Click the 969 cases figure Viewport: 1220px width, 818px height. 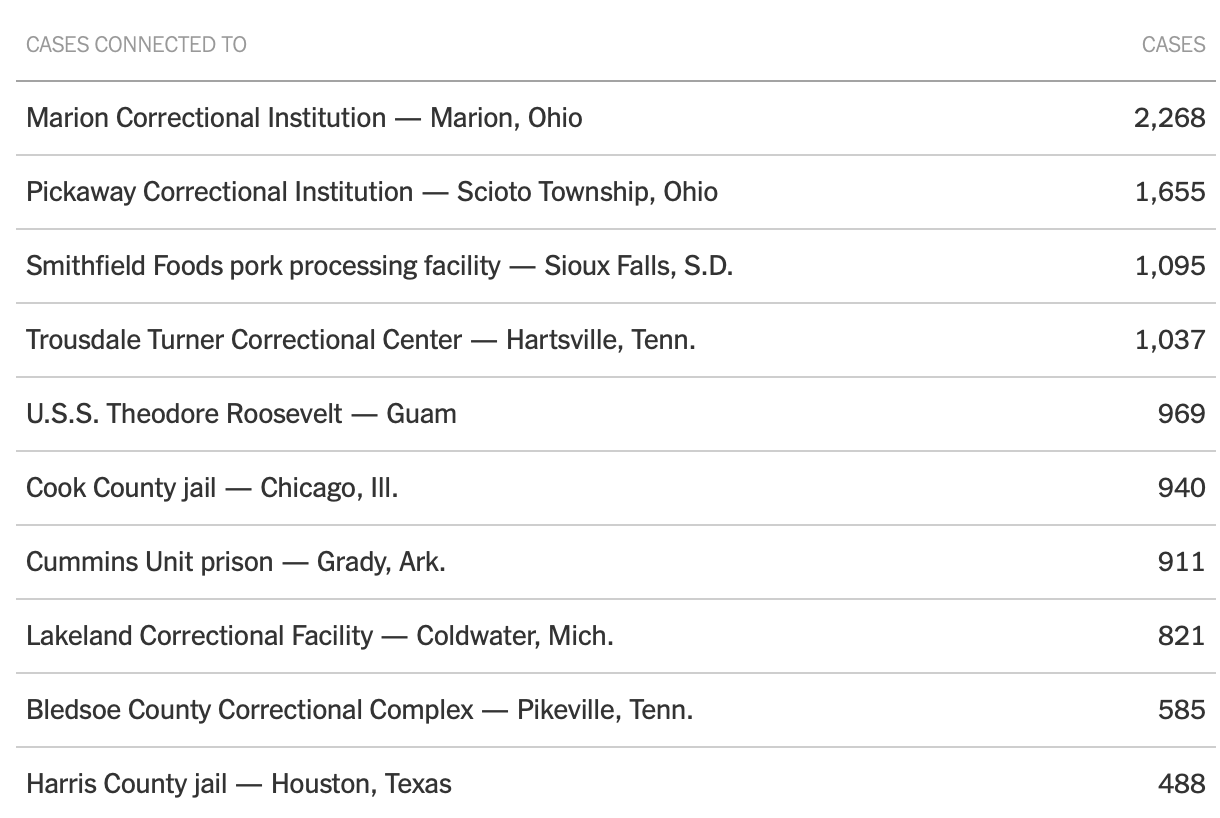(x=1181, y=414)
